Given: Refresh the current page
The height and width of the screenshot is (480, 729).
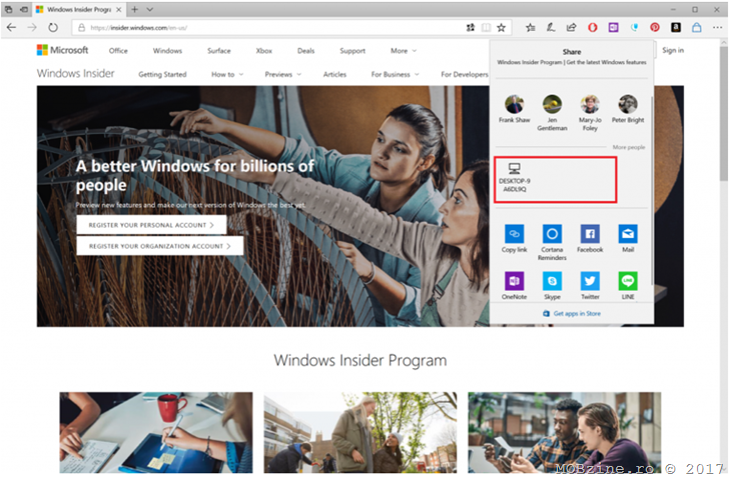Looking at the screenshot, I should click(53, 27).
